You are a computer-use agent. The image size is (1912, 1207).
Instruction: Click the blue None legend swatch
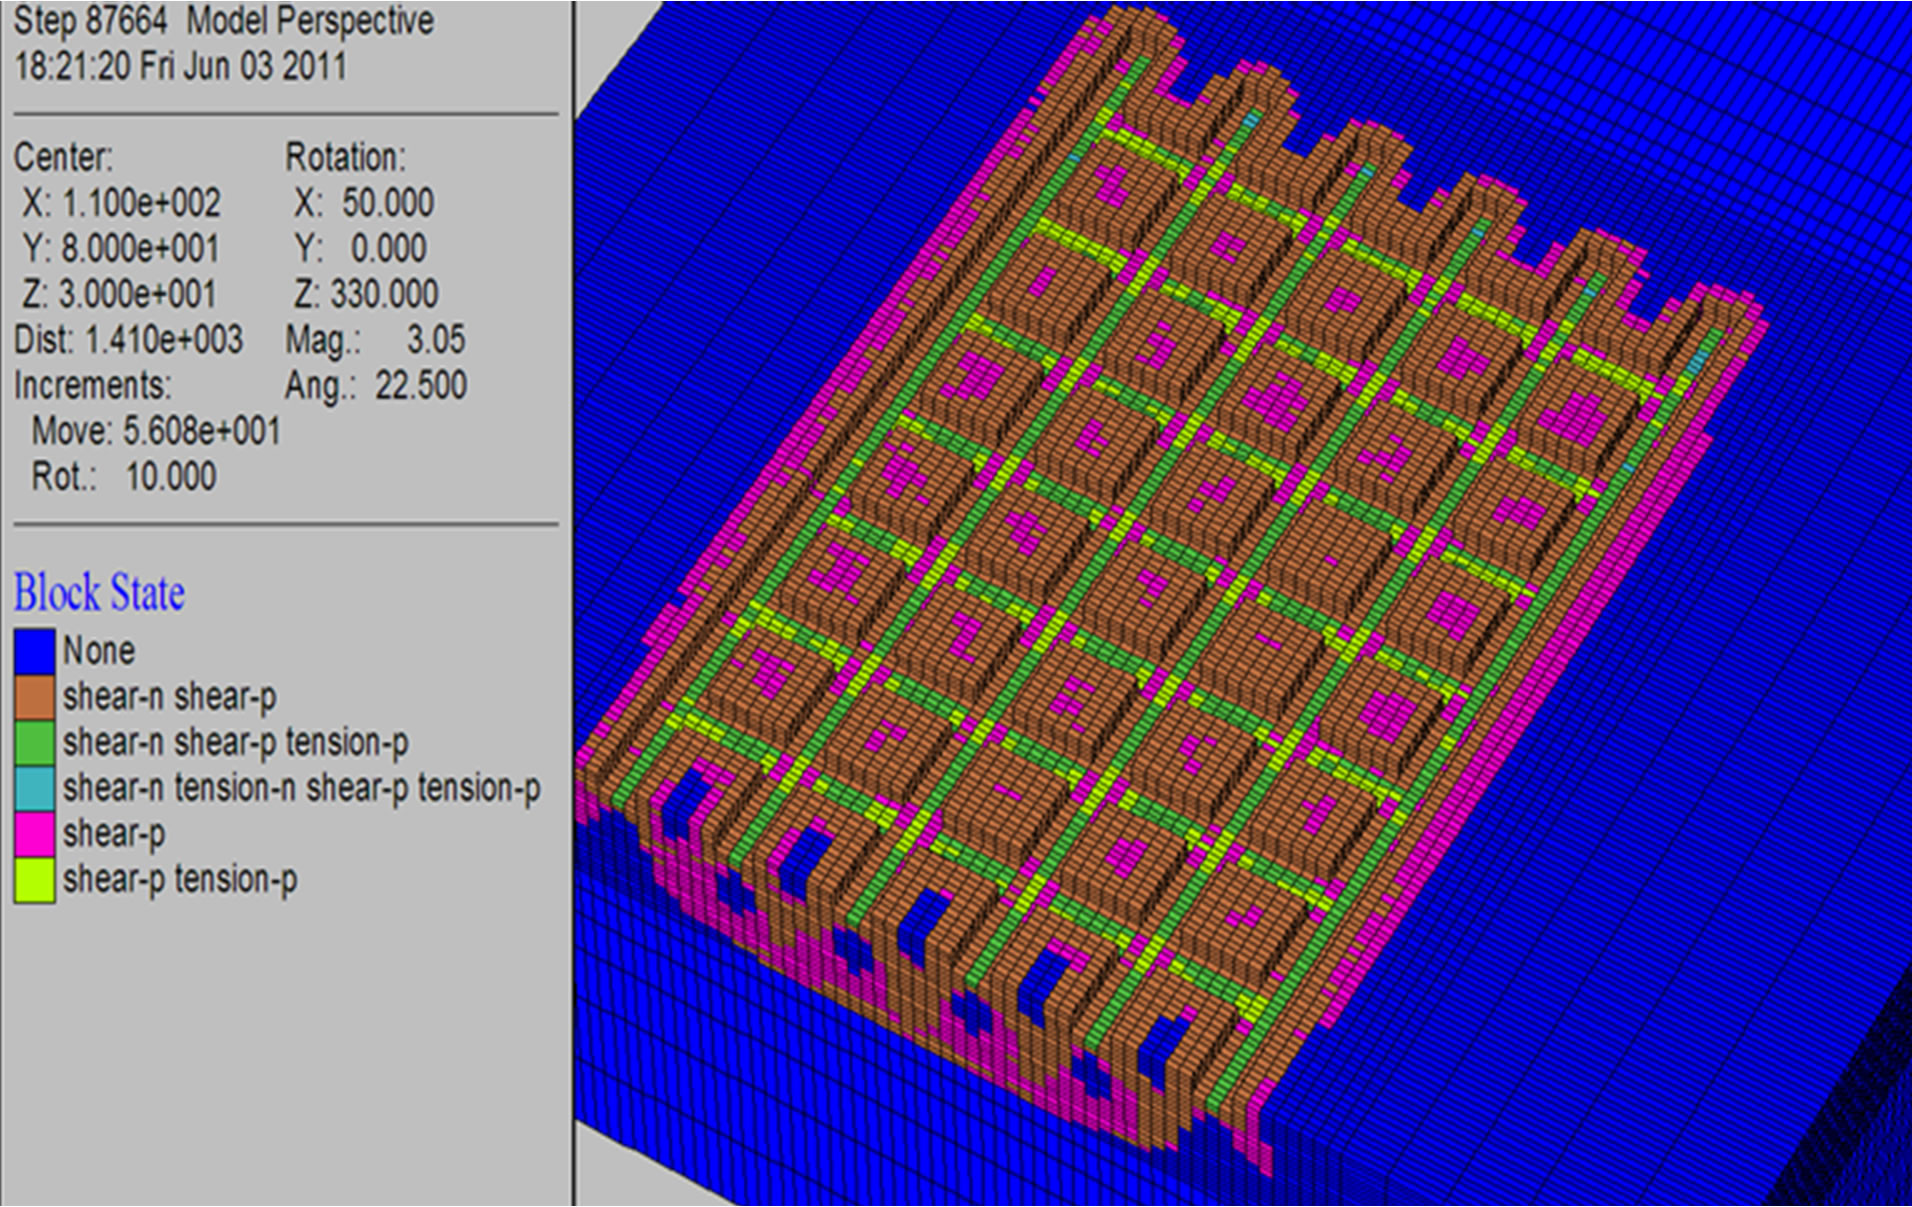click(34, 651)
